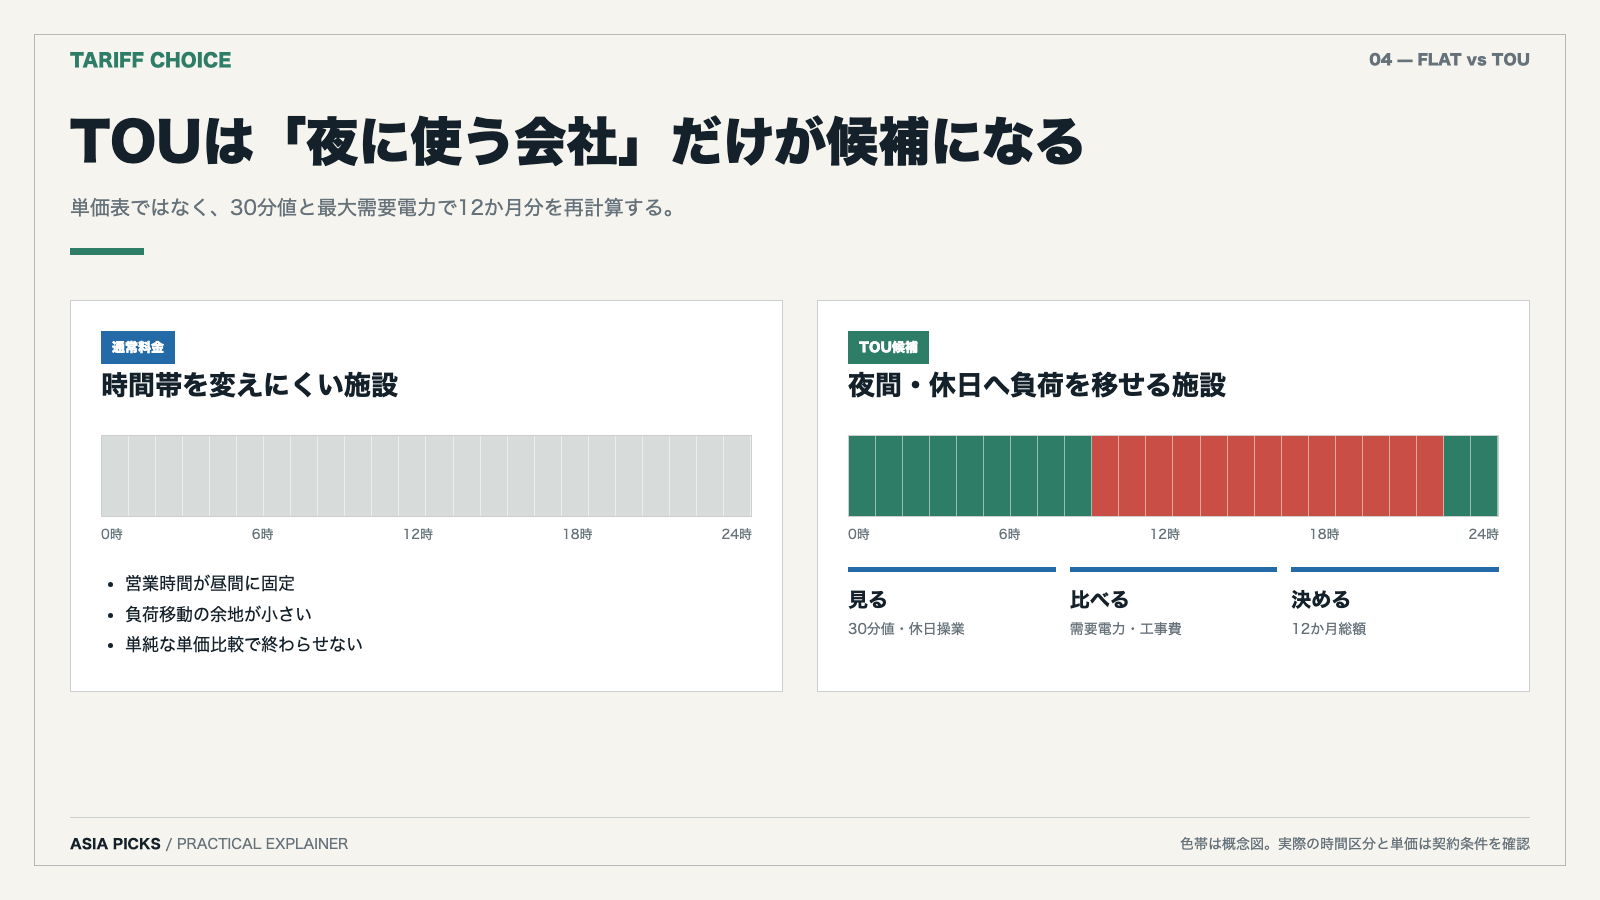Click '24時' label under the grey bar
Screen dimensions: 1600x900
736,534
